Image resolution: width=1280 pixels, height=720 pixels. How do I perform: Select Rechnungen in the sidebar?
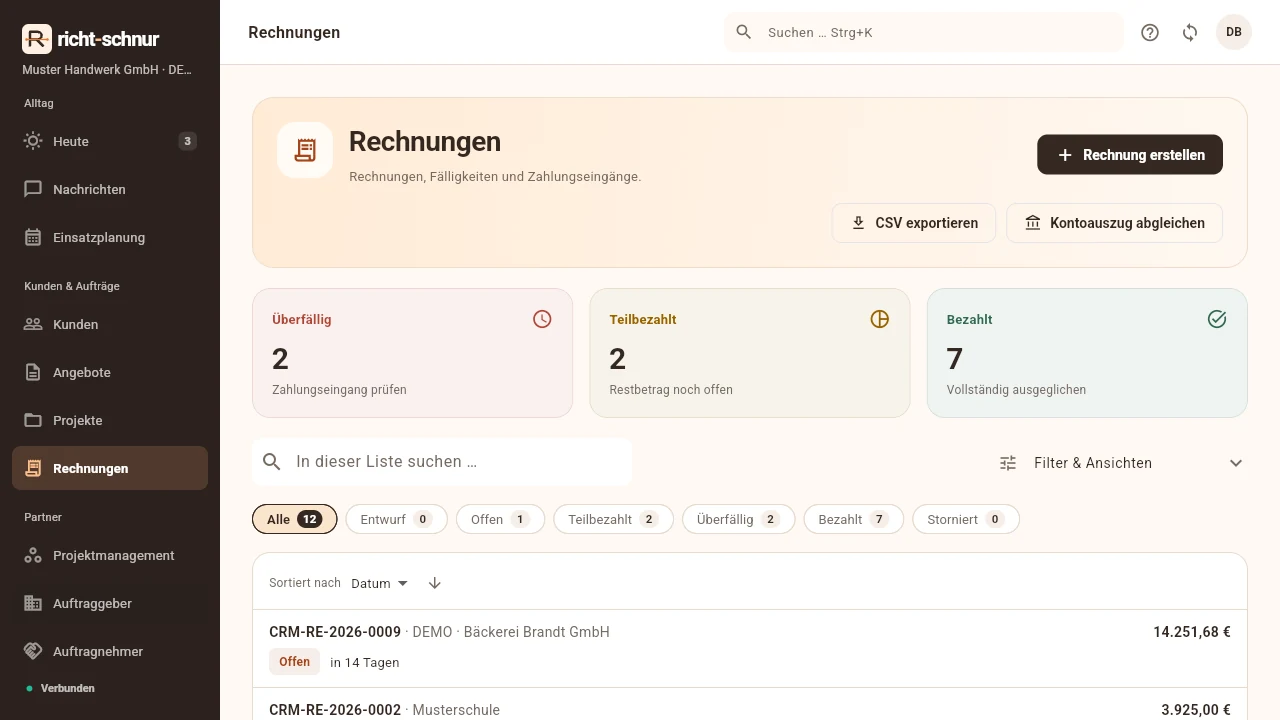click(110, 468)
